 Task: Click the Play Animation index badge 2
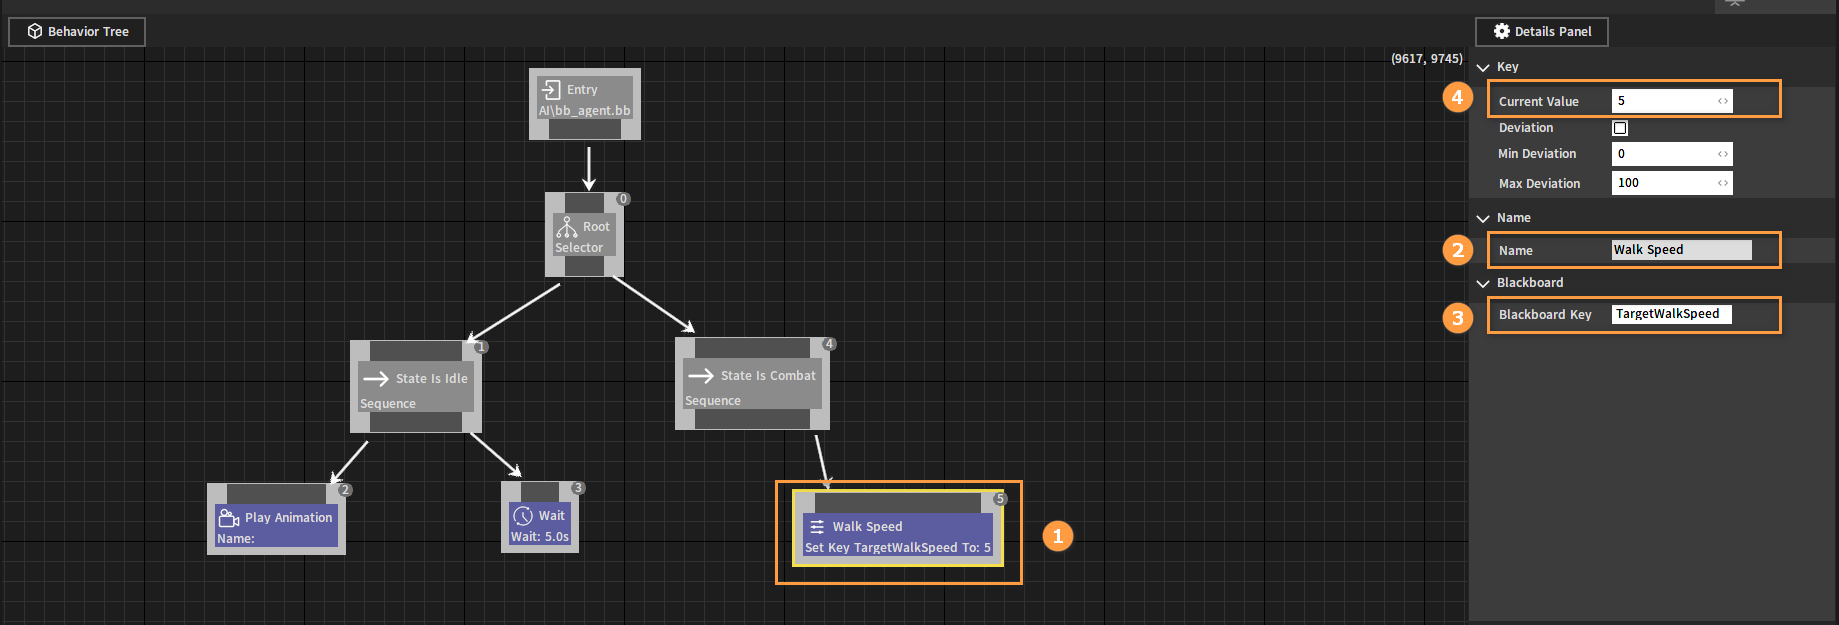pos(345,490)
